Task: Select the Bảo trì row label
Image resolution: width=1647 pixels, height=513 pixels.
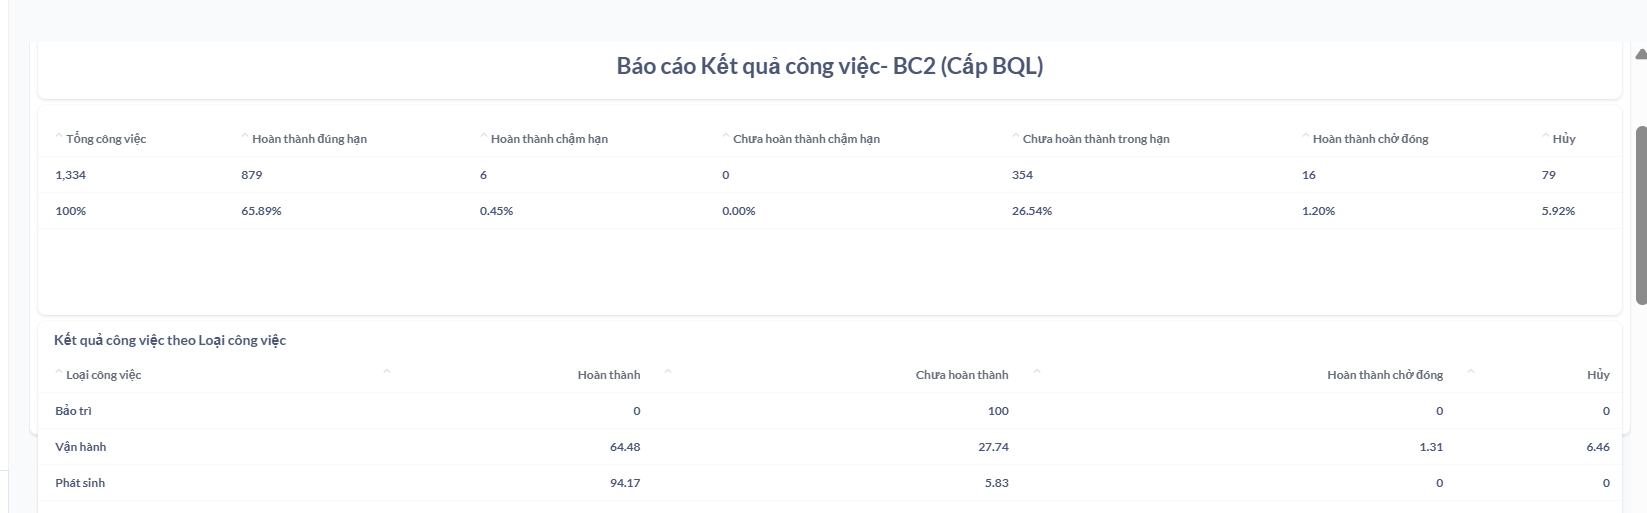Action: 73,411
